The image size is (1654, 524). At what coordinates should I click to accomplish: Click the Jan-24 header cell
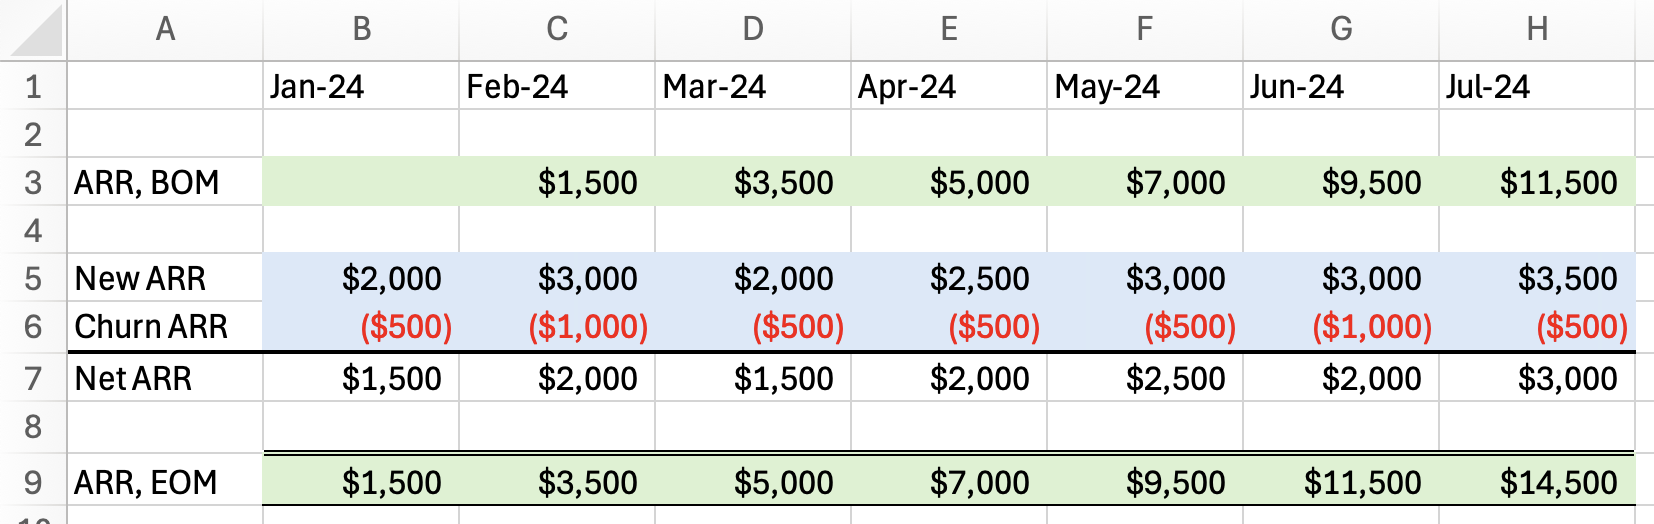point(361,87)
